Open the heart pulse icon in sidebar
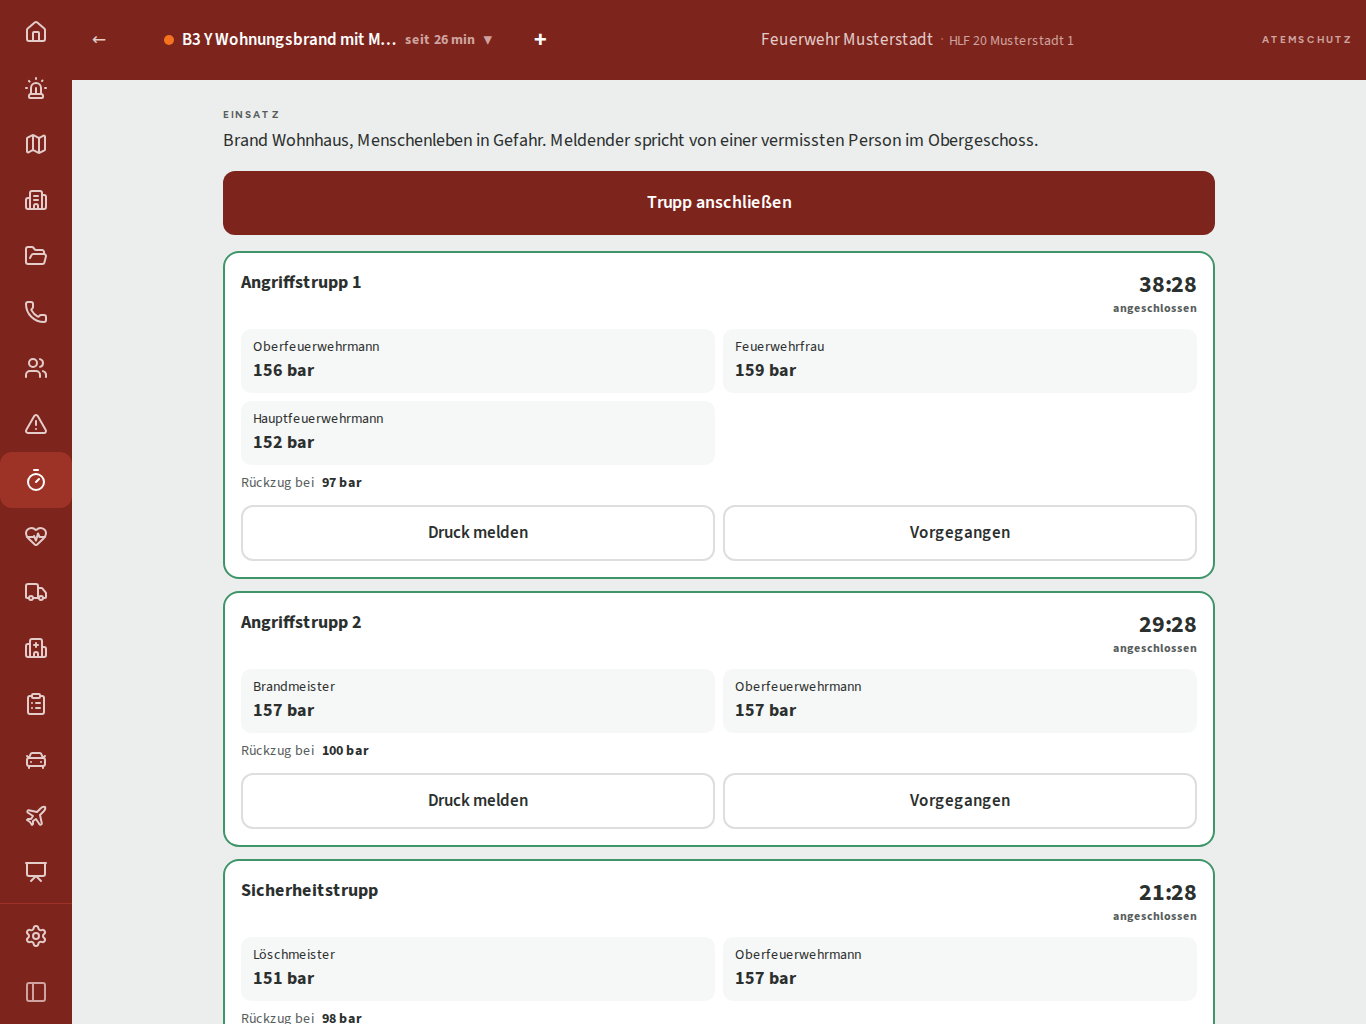 click(36, 536)
